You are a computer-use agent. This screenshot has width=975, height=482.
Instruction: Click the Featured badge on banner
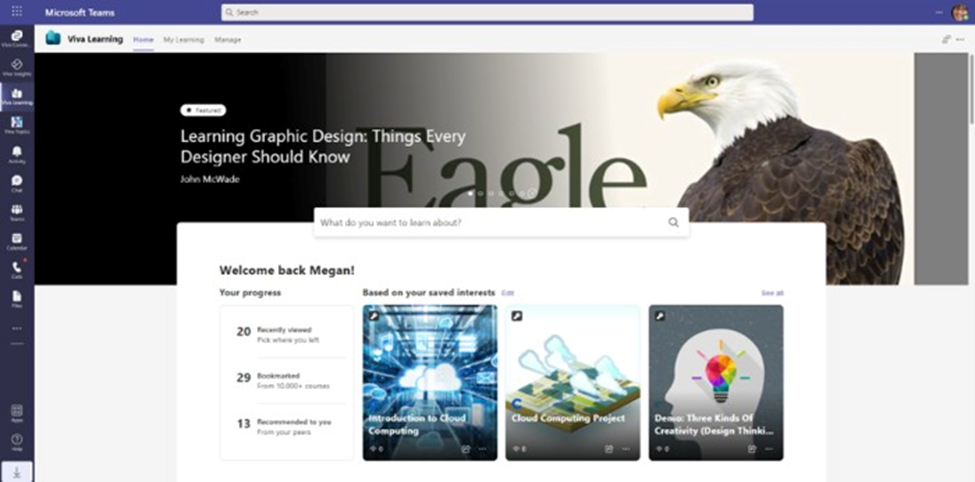point(203,110)
